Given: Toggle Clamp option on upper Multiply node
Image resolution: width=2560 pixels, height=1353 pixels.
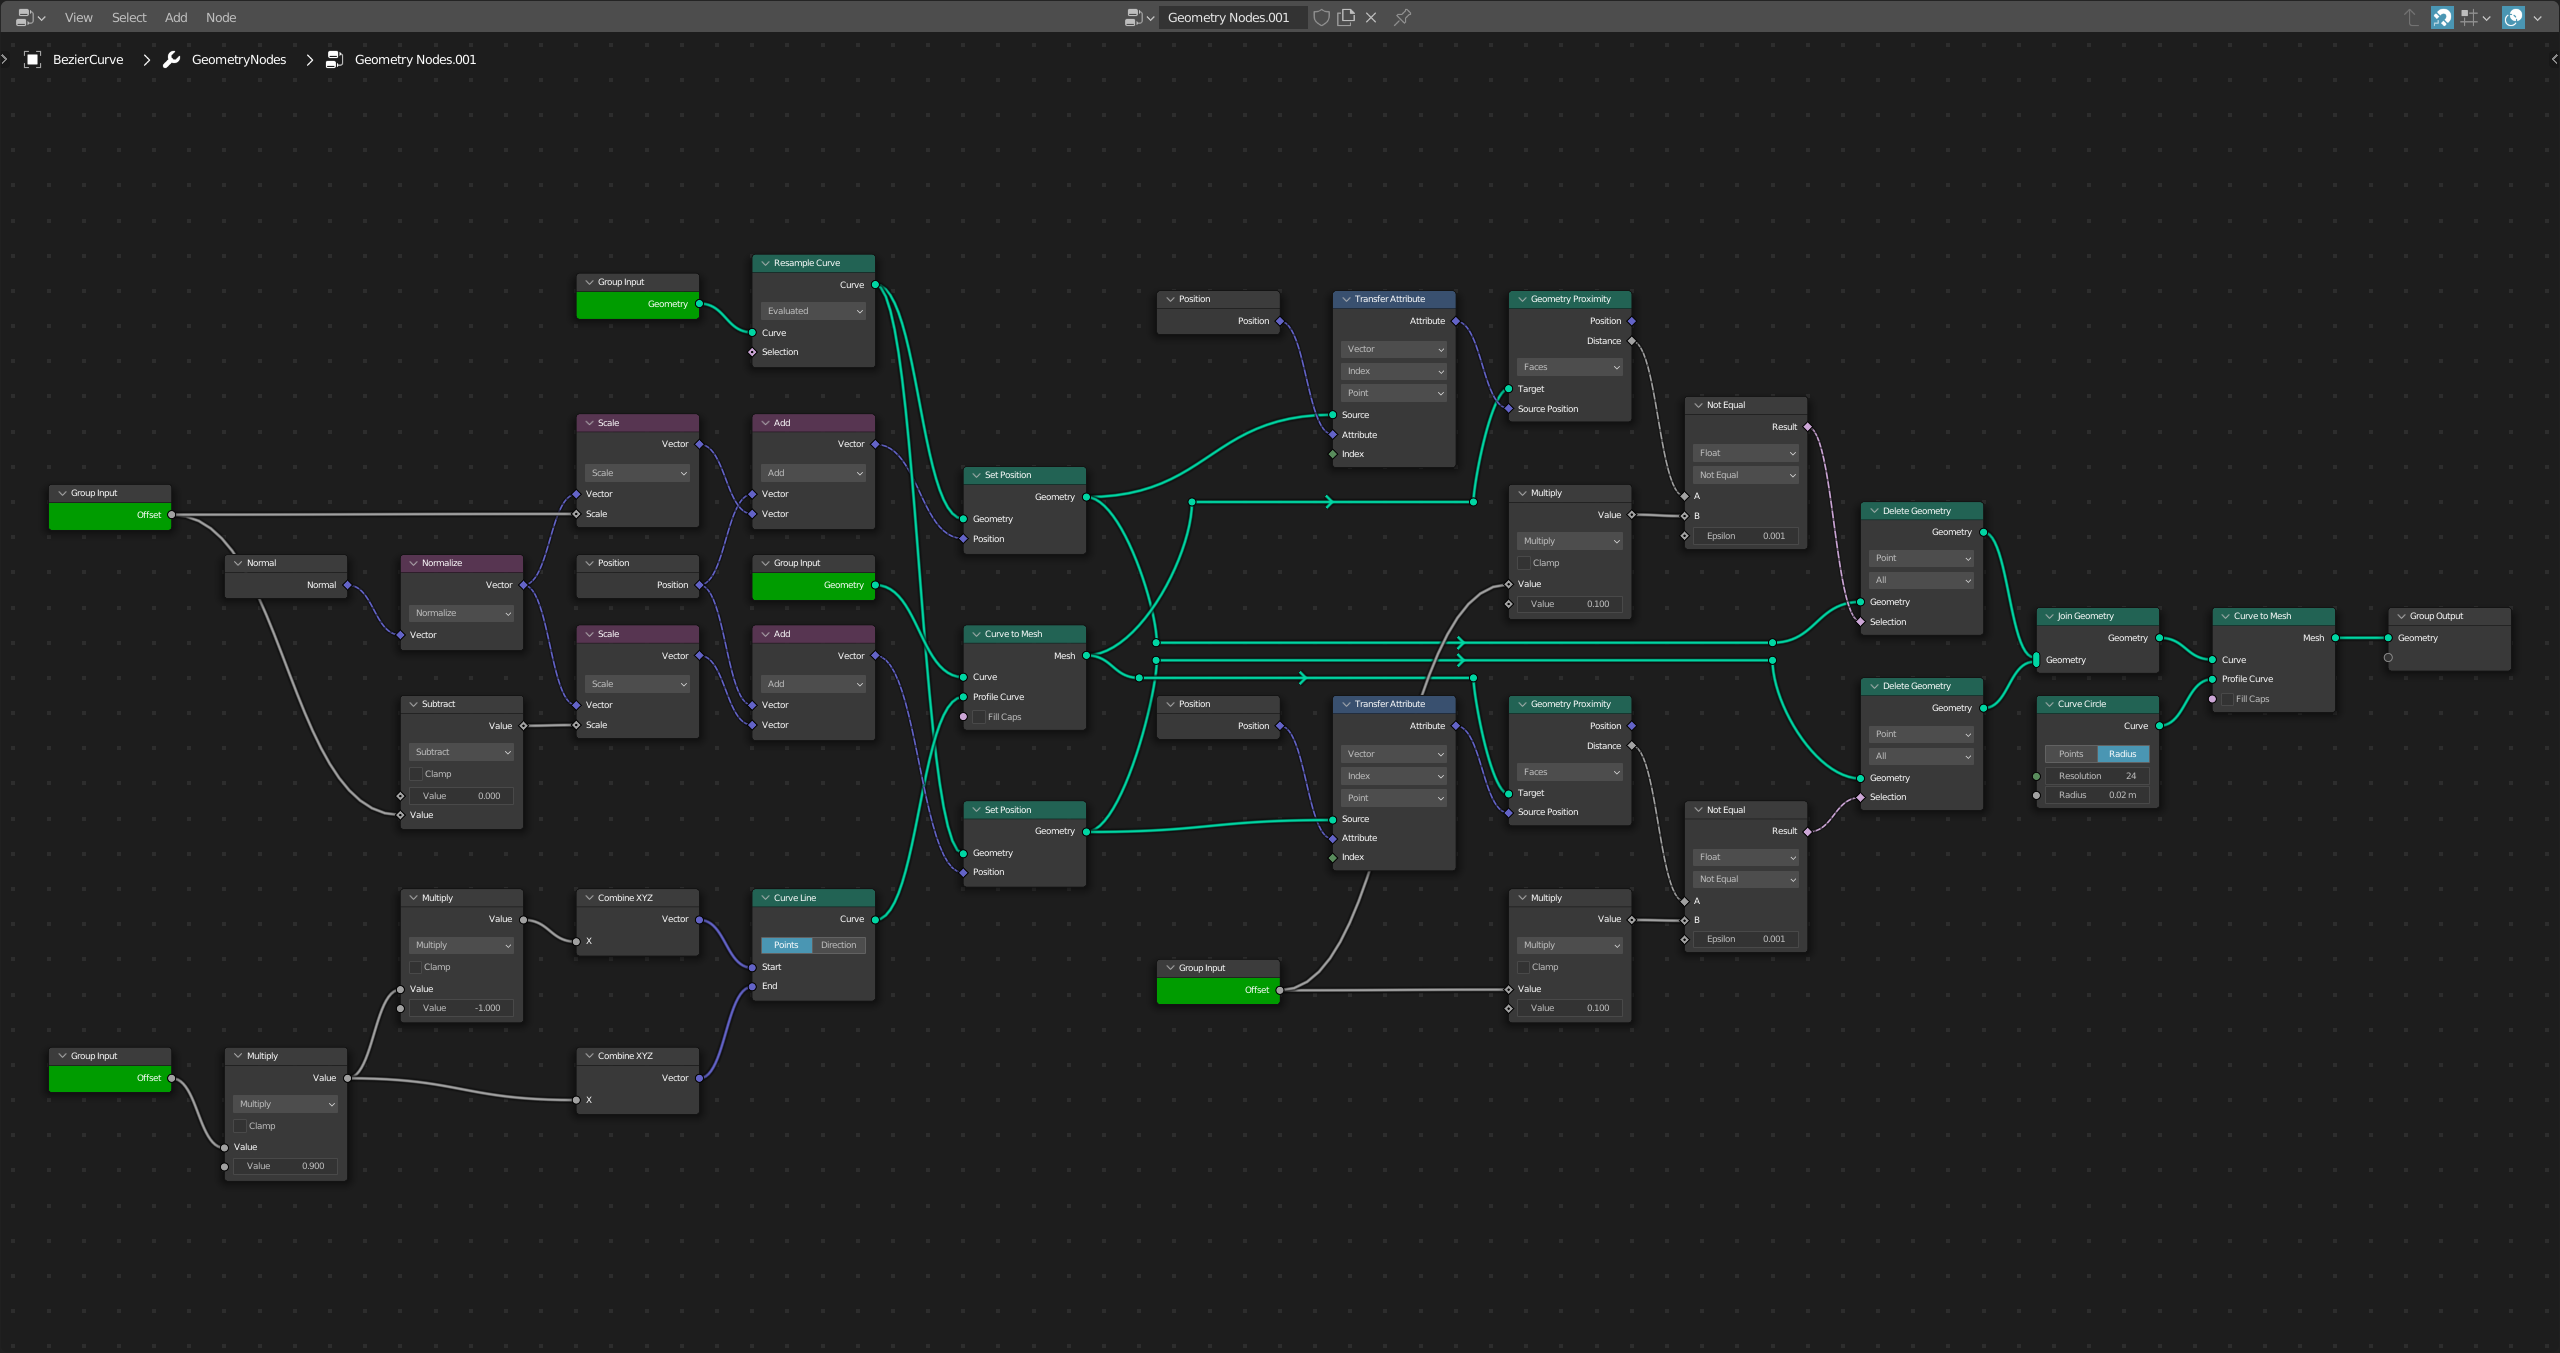Looking at the screenshot, I should pos(1524,562).
